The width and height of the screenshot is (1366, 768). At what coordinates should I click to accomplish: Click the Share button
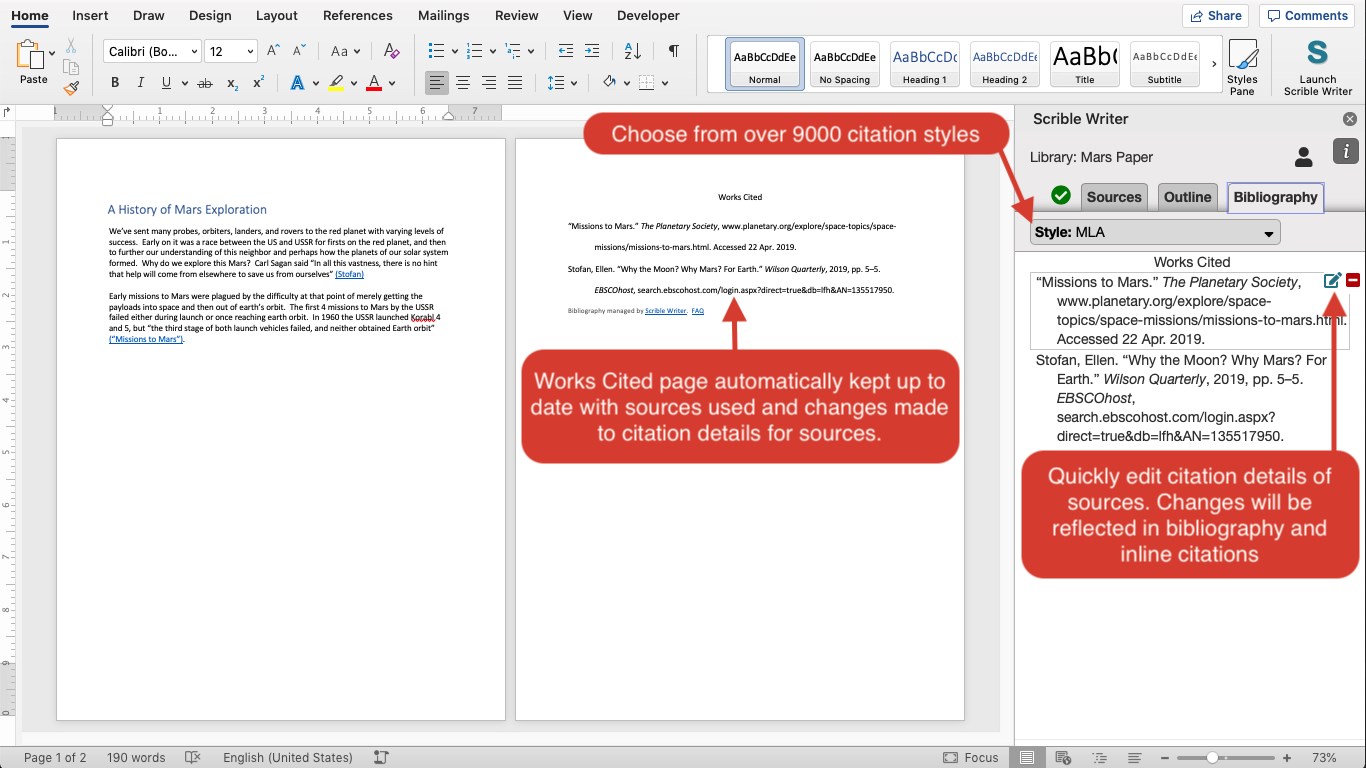(1214, 15)
